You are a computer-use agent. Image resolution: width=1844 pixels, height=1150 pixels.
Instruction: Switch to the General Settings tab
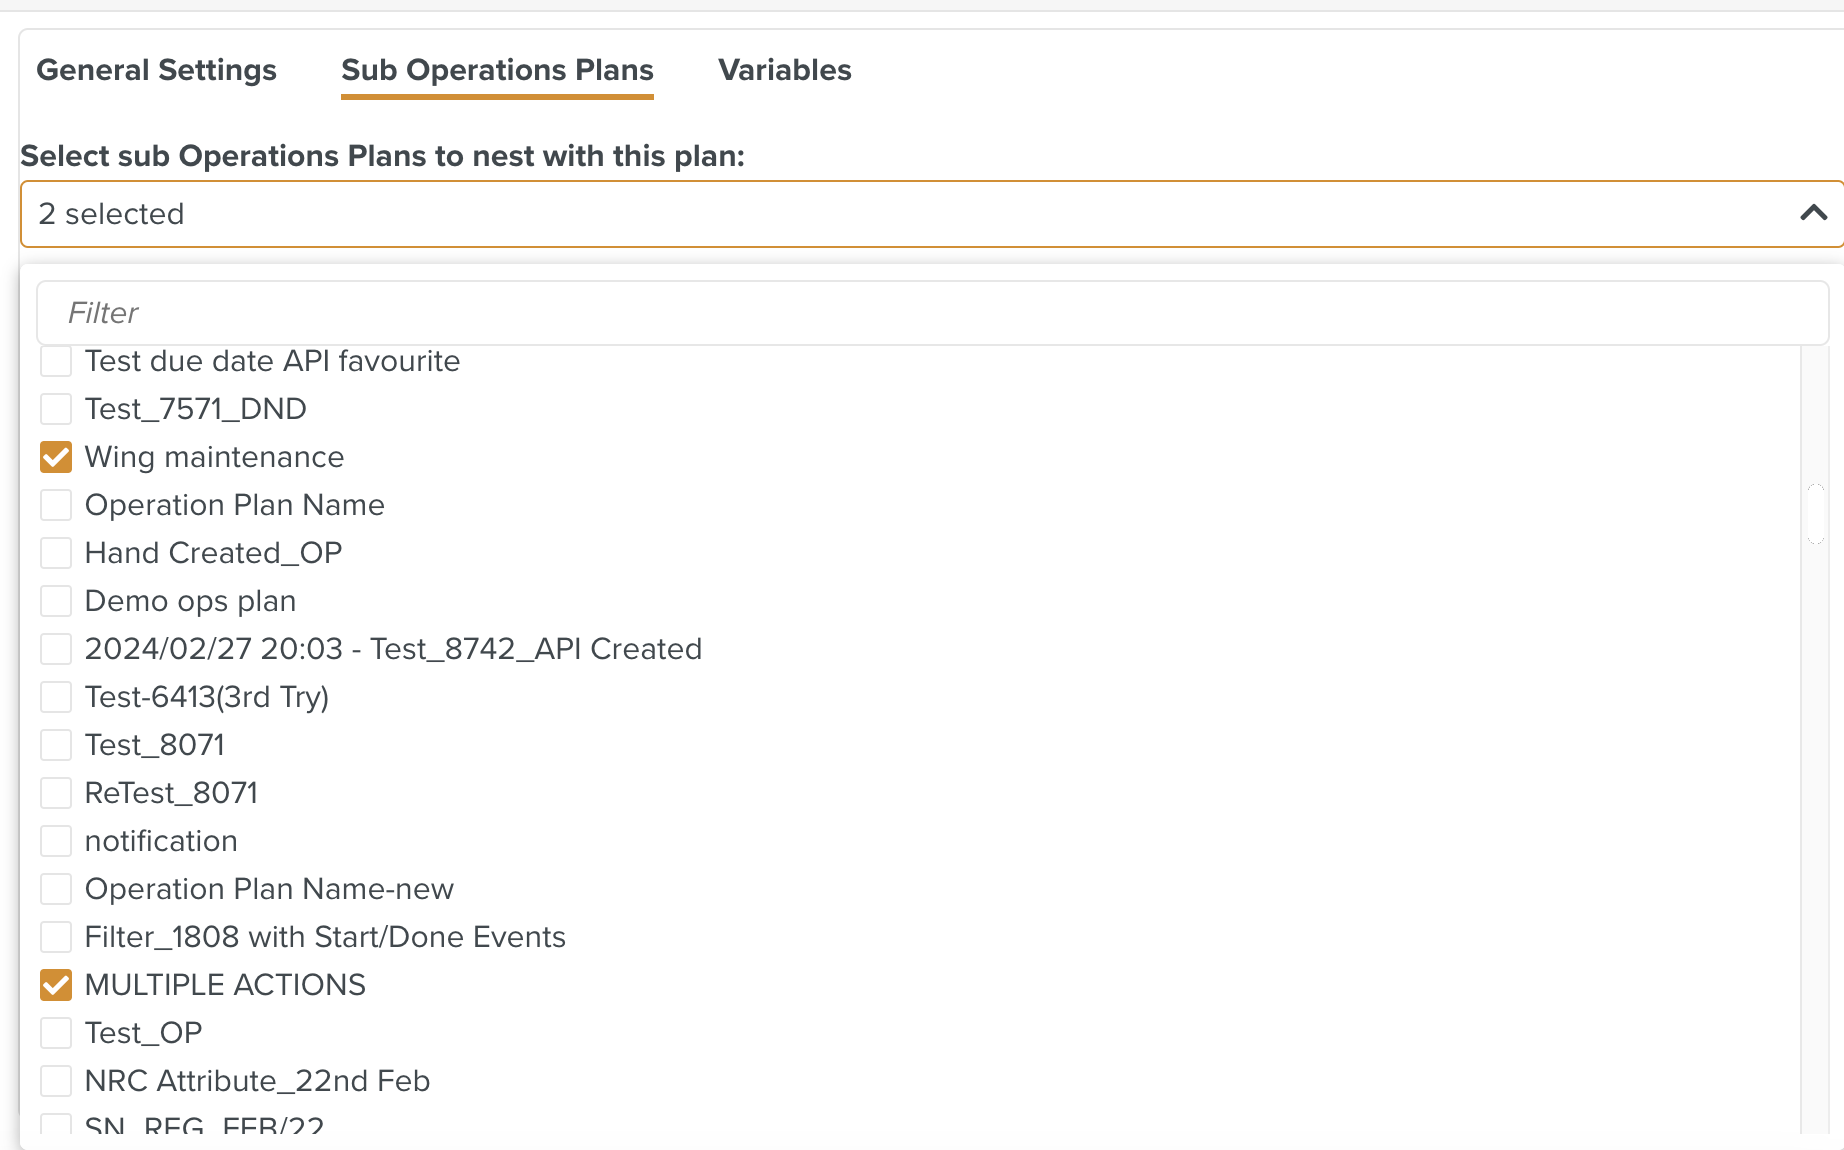156,70
